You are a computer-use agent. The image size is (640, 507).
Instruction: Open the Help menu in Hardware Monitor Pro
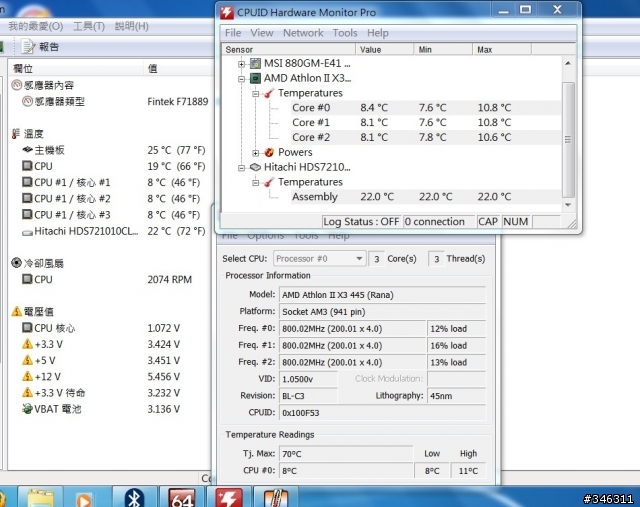[378, 33]
